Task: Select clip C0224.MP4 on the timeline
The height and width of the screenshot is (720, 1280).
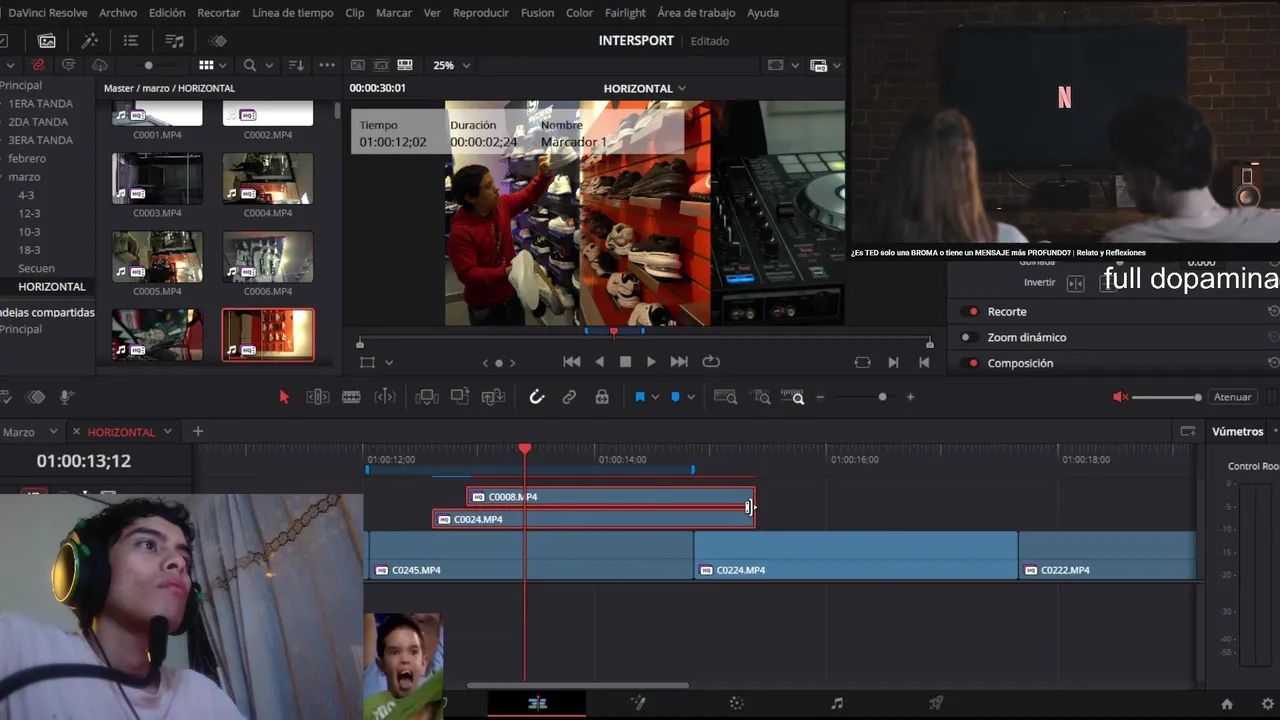Action: coord(856,555)
